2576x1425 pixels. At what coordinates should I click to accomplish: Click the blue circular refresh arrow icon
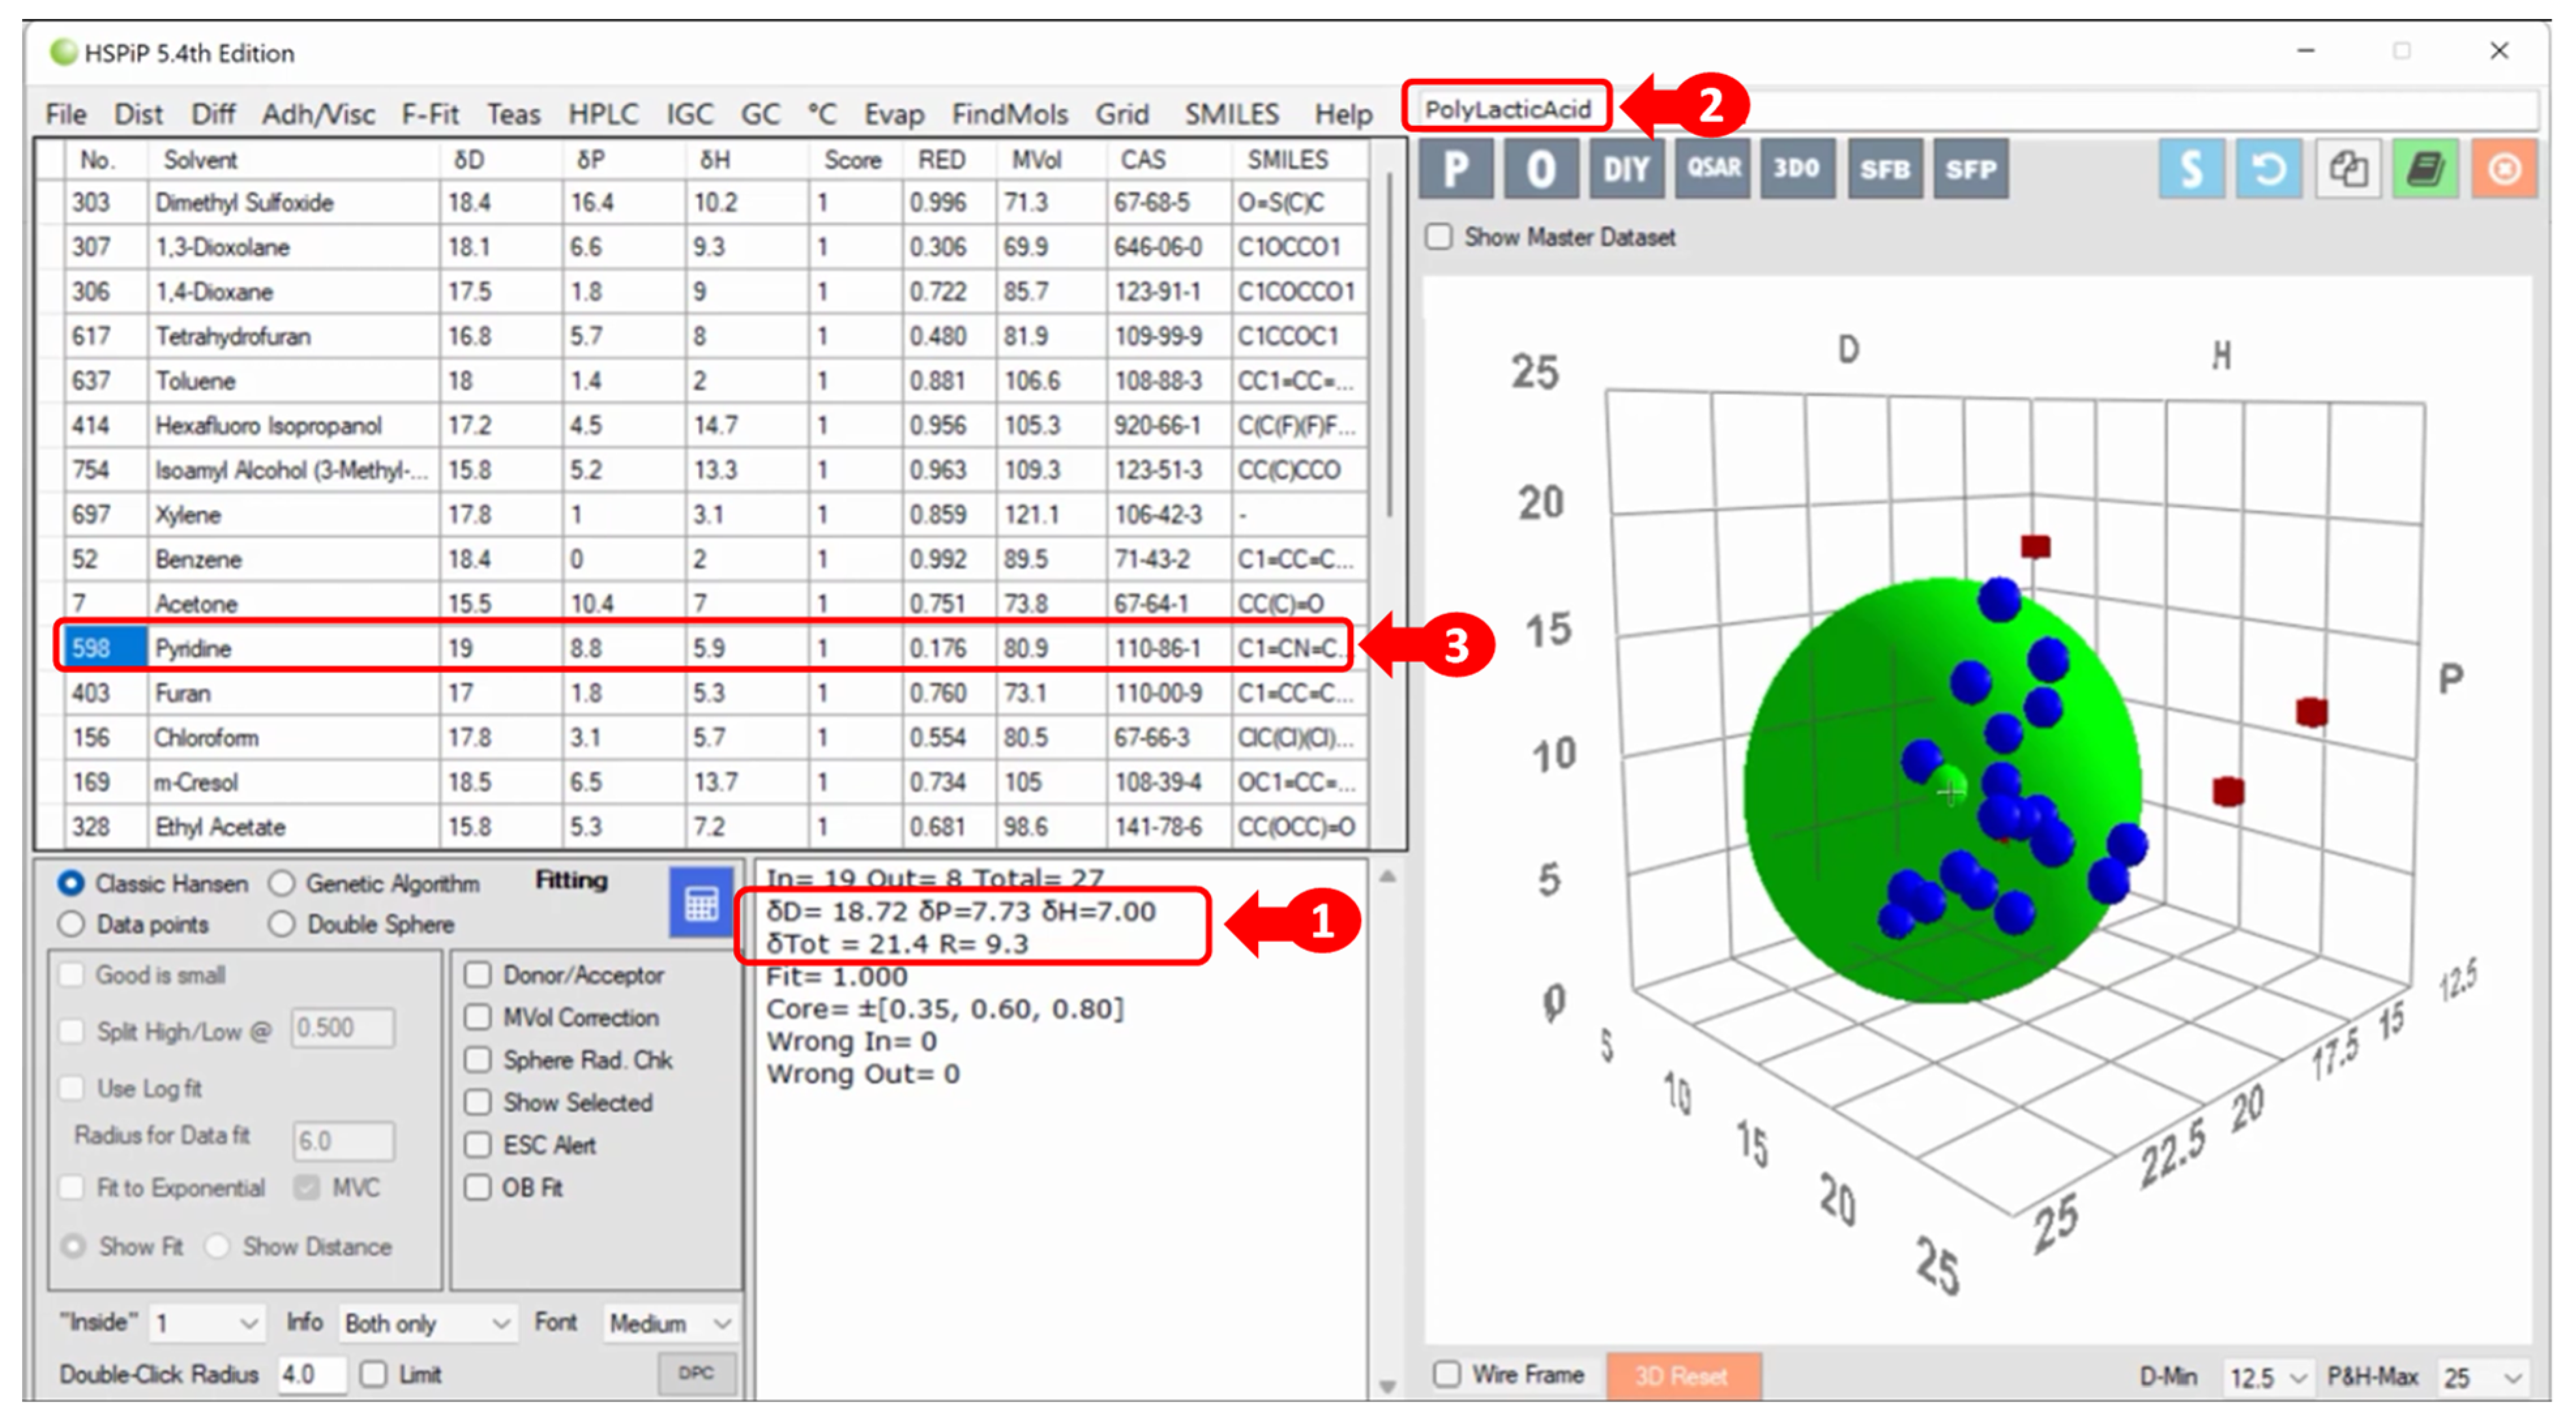coord(2269,169)
